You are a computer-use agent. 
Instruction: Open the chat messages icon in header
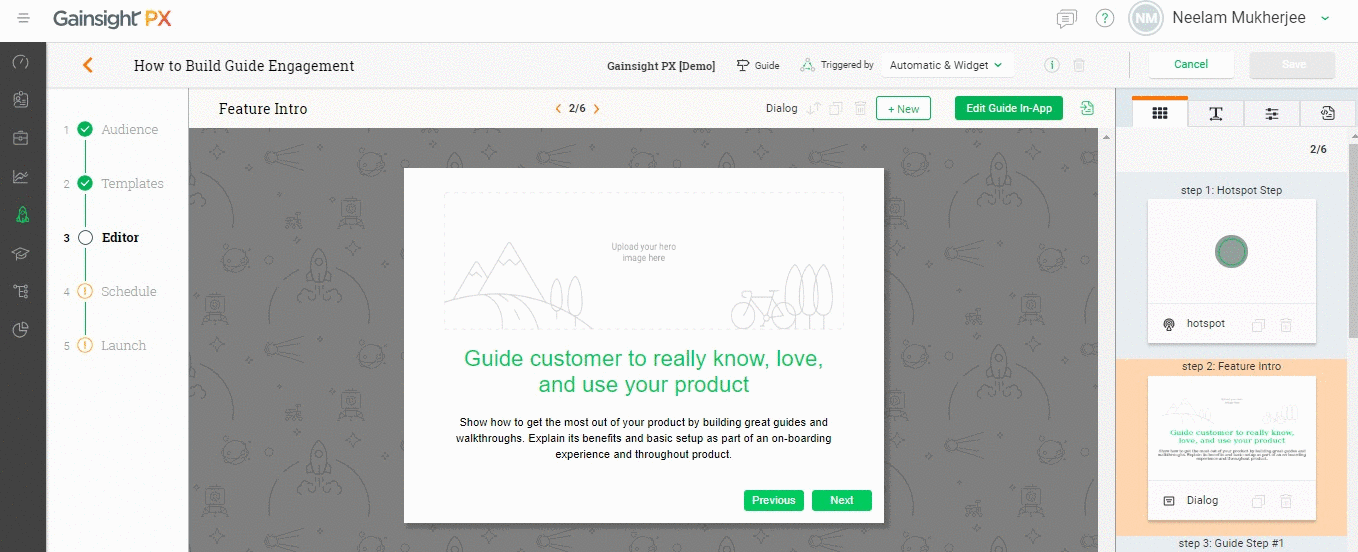point(1067,19)
